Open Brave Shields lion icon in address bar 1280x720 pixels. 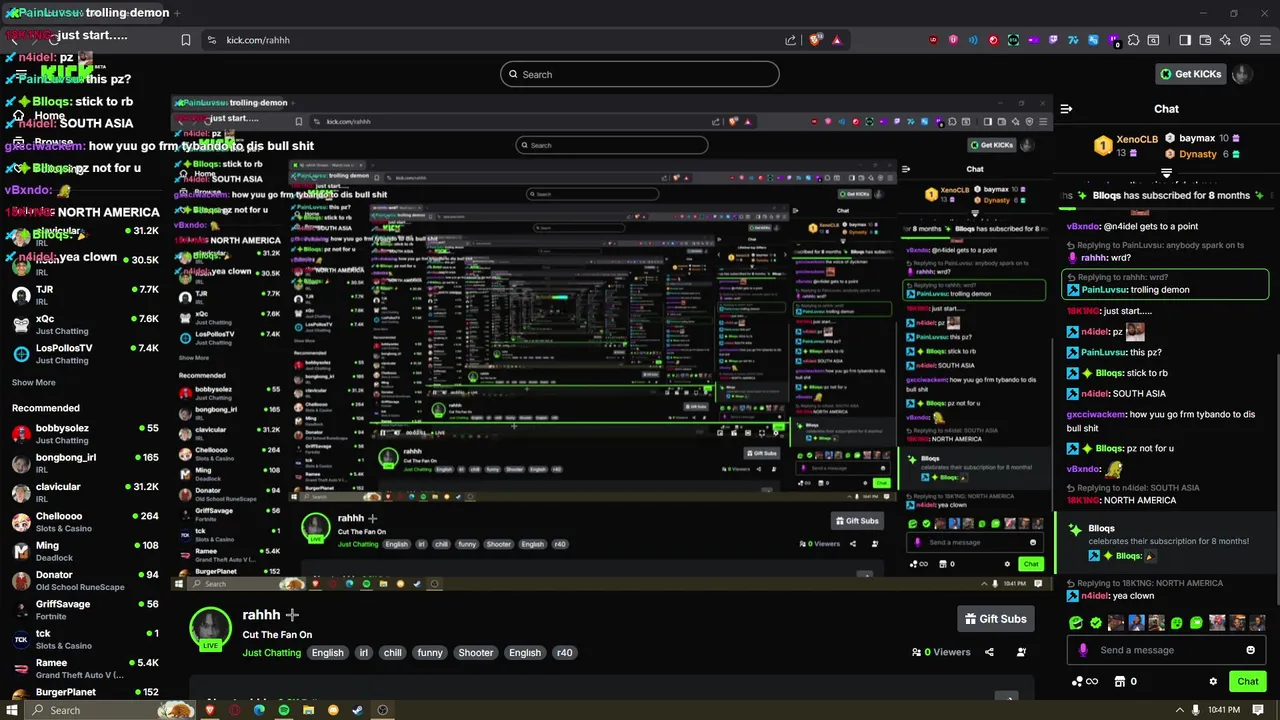tap(815, 40)
